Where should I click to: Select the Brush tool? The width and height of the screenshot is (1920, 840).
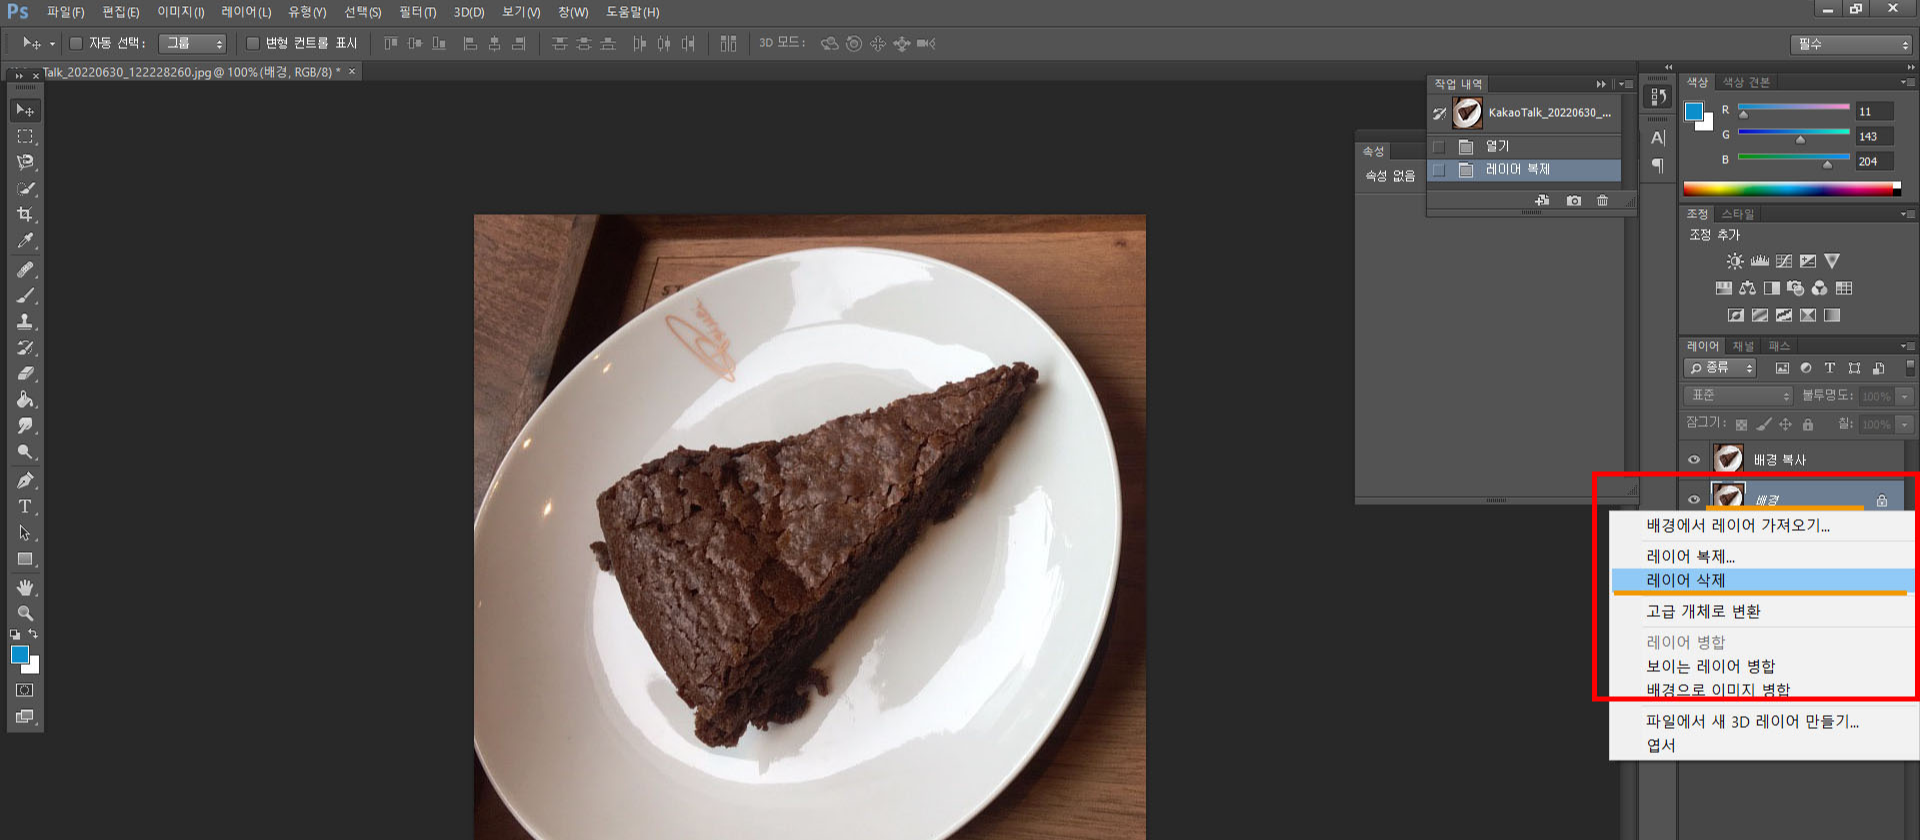25,296
